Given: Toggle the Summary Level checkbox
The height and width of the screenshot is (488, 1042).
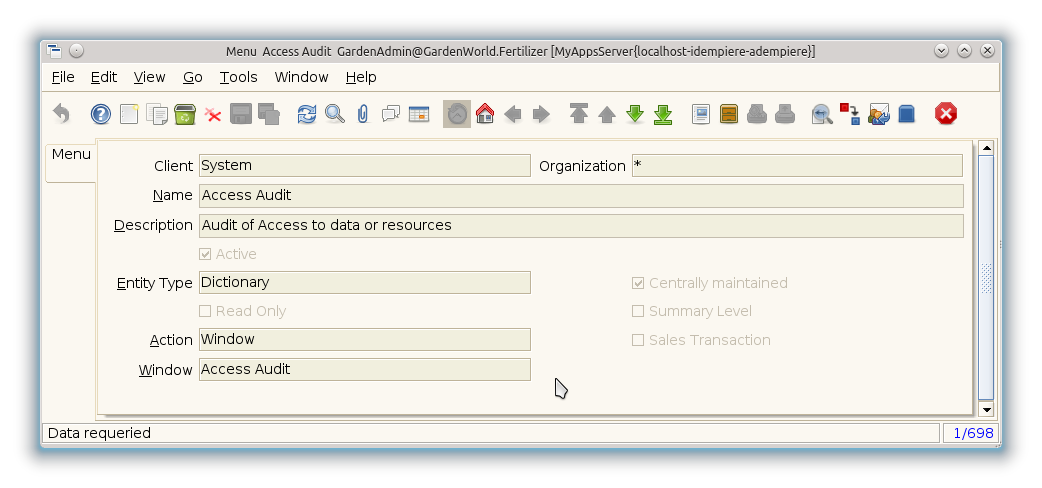Looking at the screenshot, I should point(638,311).
